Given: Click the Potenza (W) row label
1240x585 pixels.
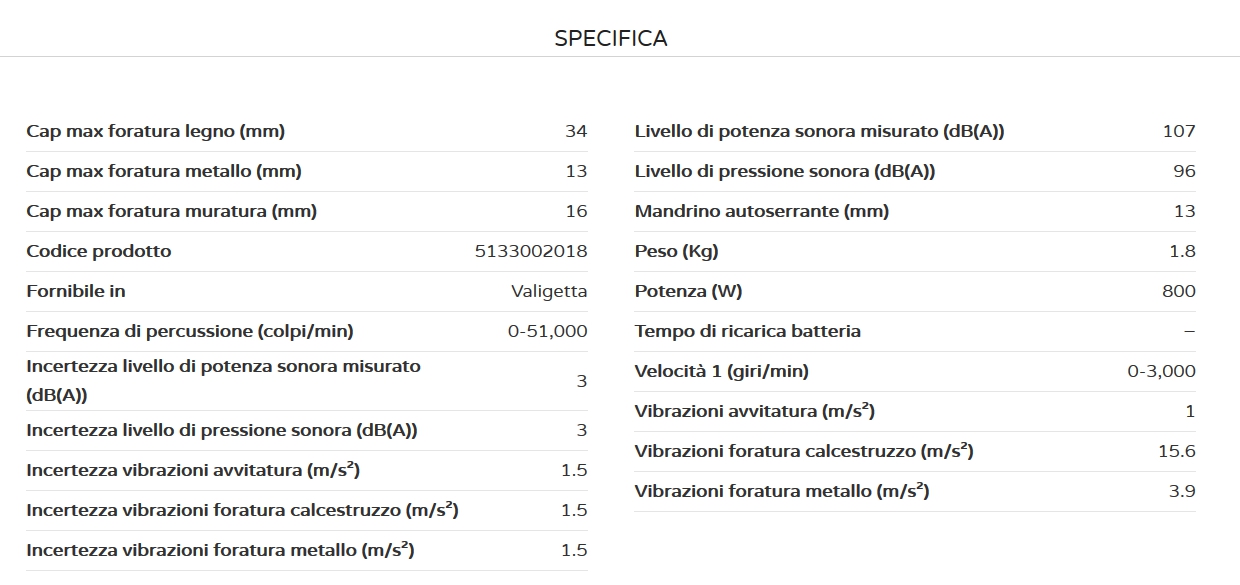Looking at the screenshot, I should [688, 291].
